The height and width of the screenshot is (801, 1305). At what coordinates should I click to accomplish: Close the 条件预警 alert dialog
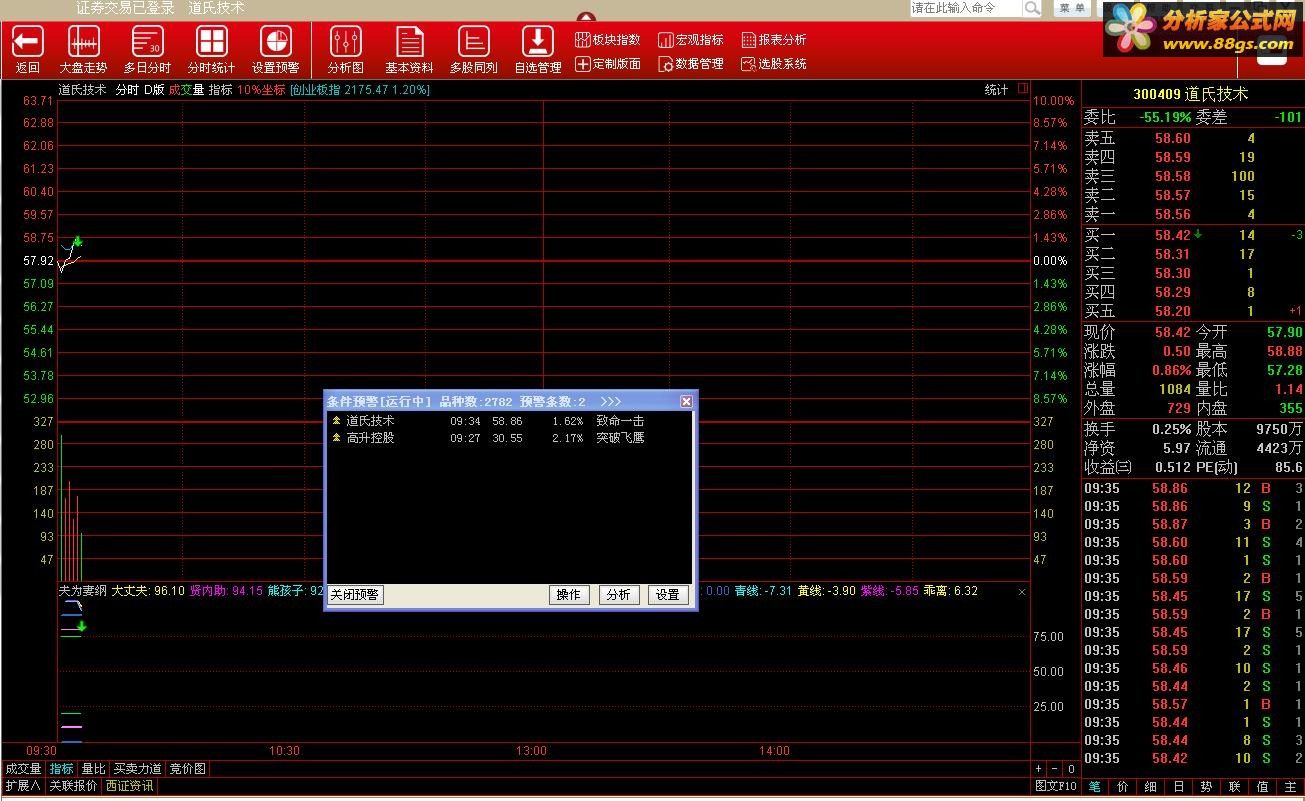686,401
